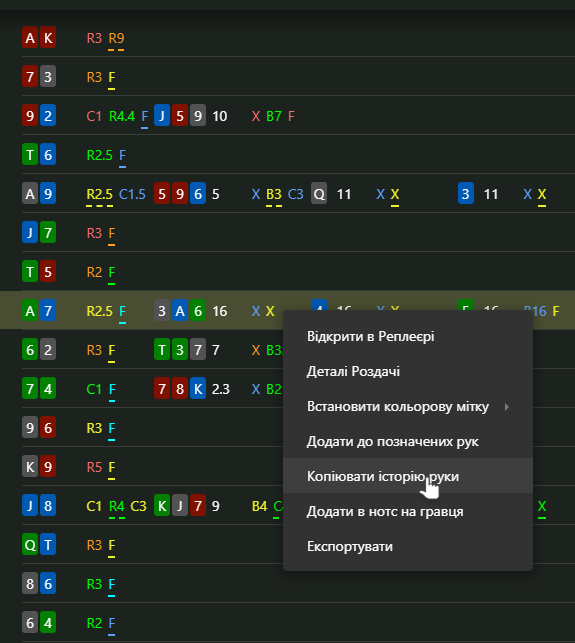
Task: Click the red K card in AK row
Action: [48, 38]
